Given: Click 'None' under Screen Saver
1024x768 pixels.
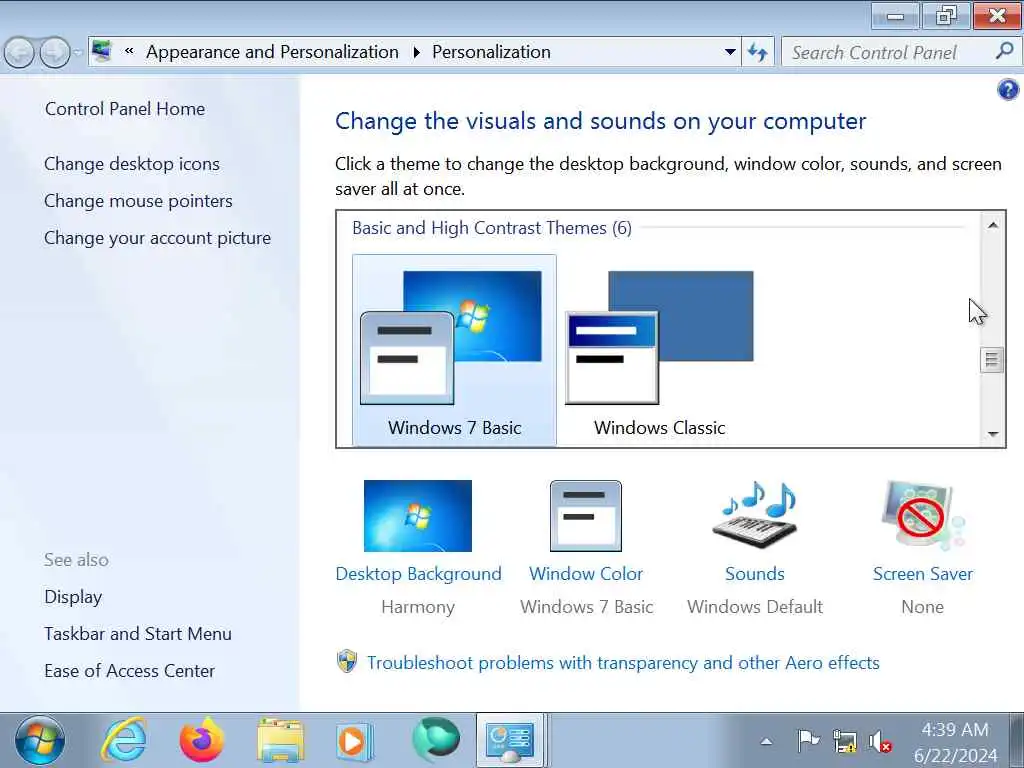Looking at the screenshot, I should (x=922, y=607).
